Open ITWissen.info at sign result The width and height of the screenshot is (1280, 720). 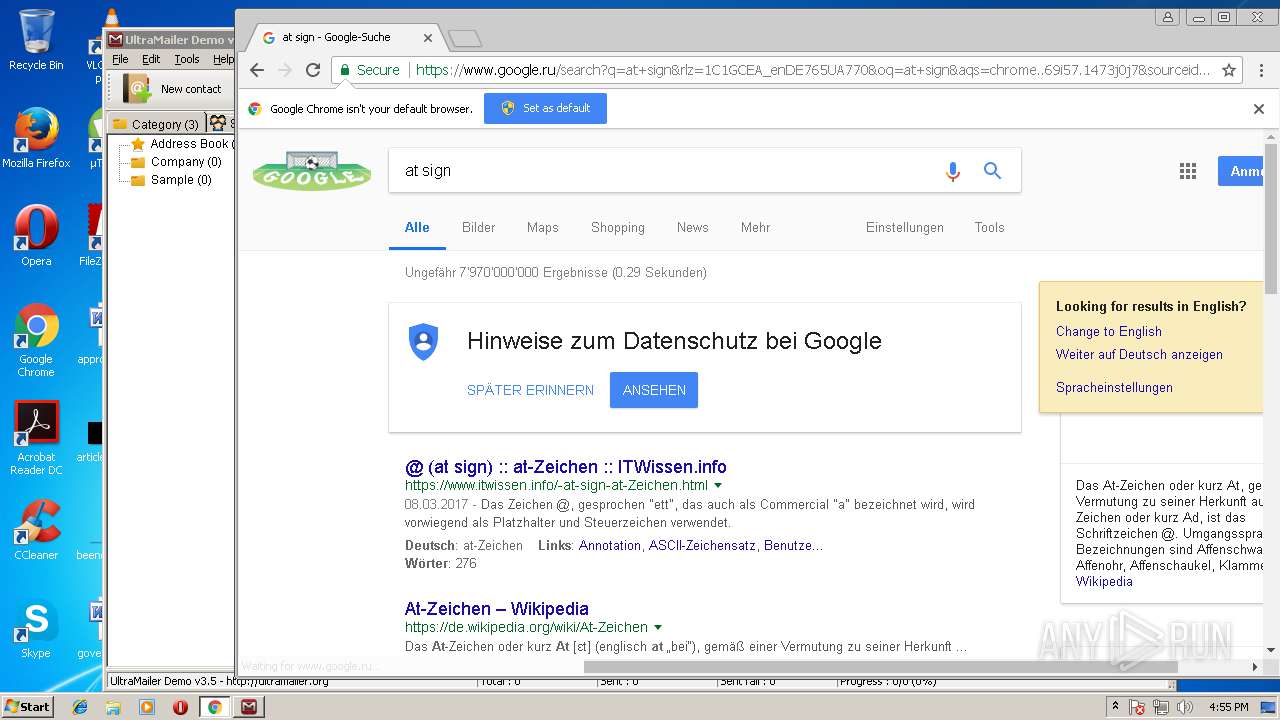click(566, 467)
